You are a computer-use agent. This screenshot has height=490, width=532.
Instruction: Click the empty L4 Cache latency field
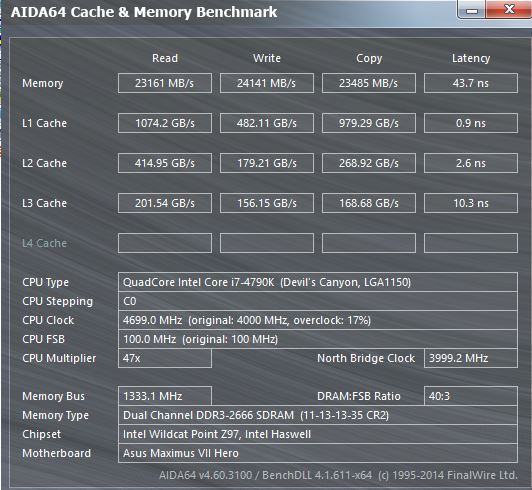click(x=471, y=243)
